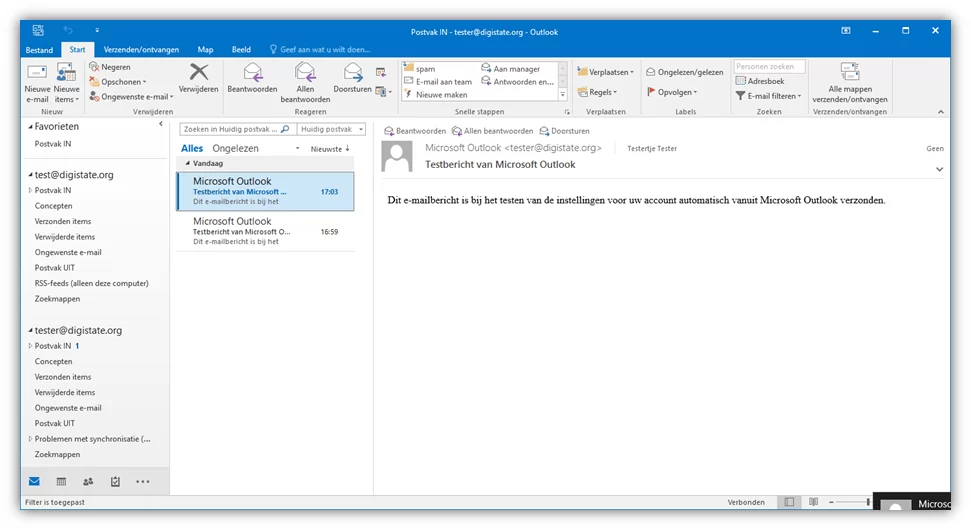Select Postvak IN under Favorieten
The width and height of the screenshot is (971, 530).
click(x=53, y=144)
